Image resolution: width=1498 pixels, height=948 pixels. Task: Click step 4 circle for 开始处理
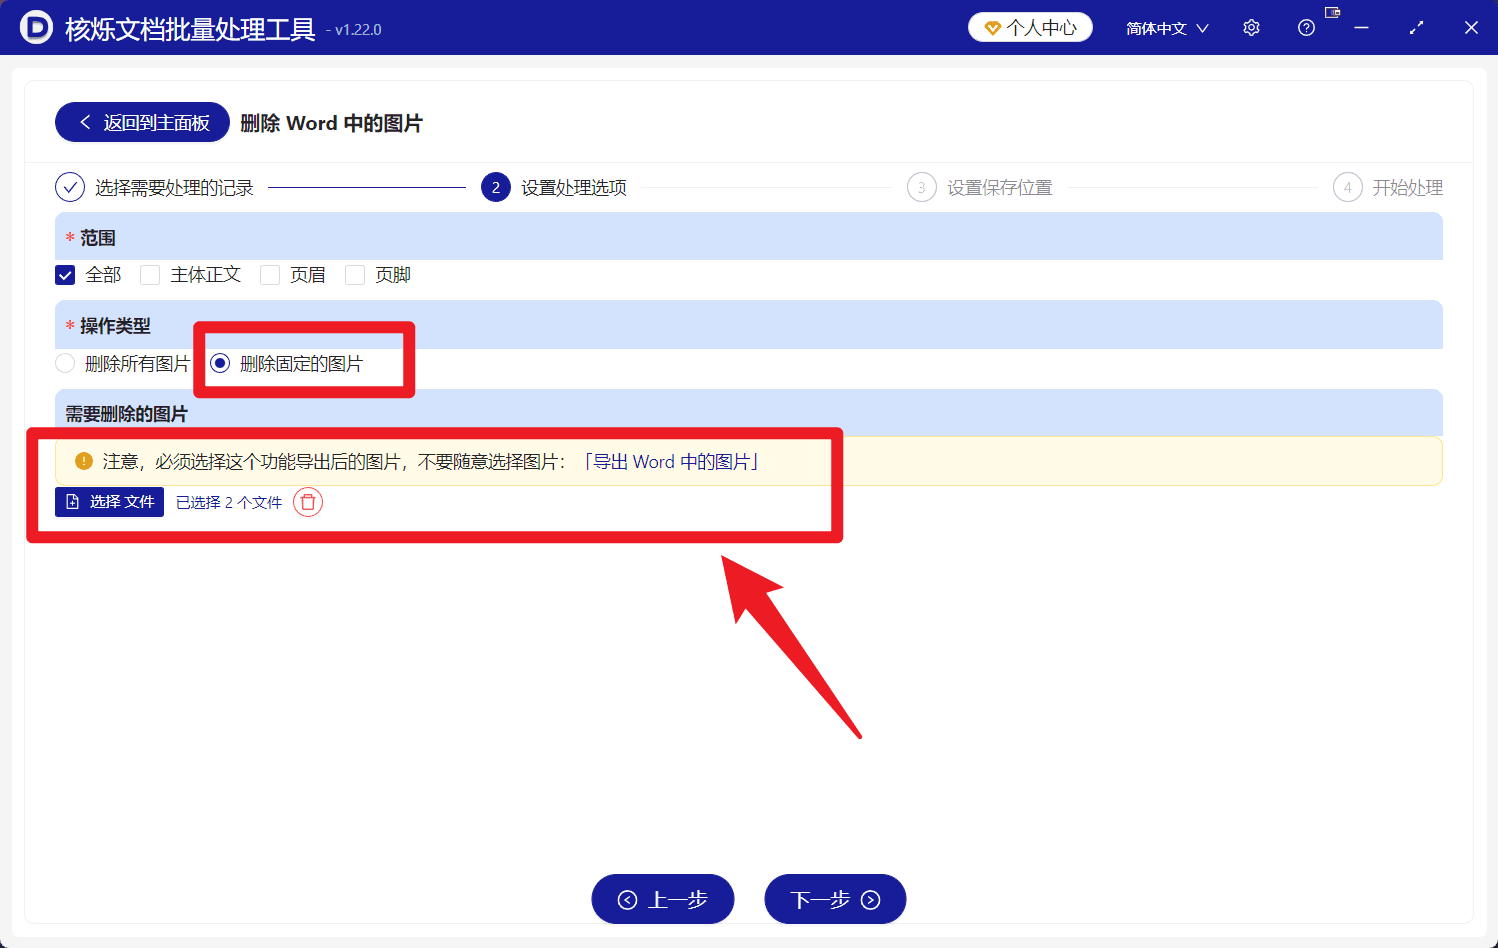(x=1345, y=187)
